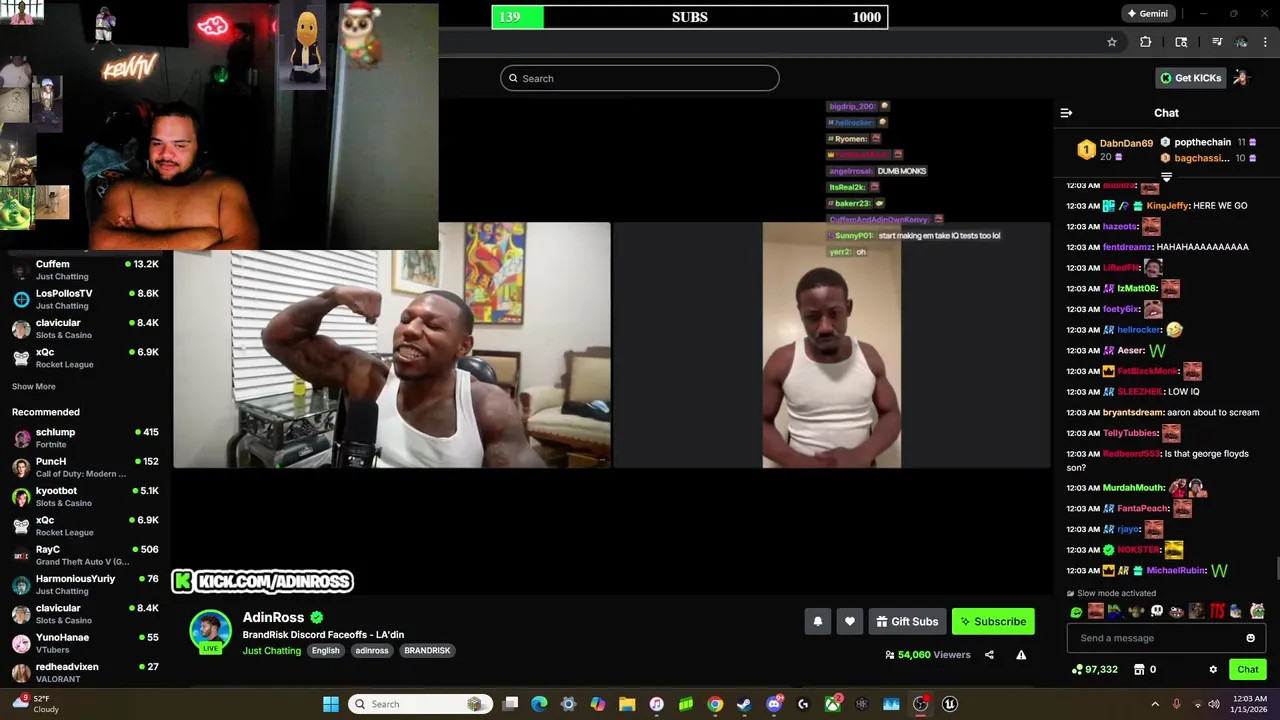Open Chrome extensions puzzle icon

point(1146,42)
